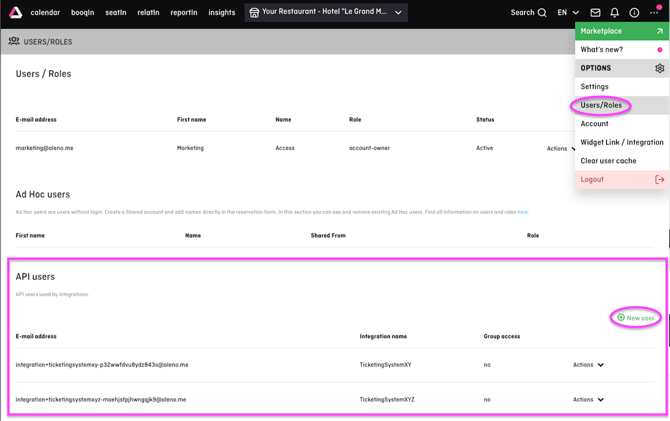Open the notifications bell
670x421 pixels.
tap(614, 12)
